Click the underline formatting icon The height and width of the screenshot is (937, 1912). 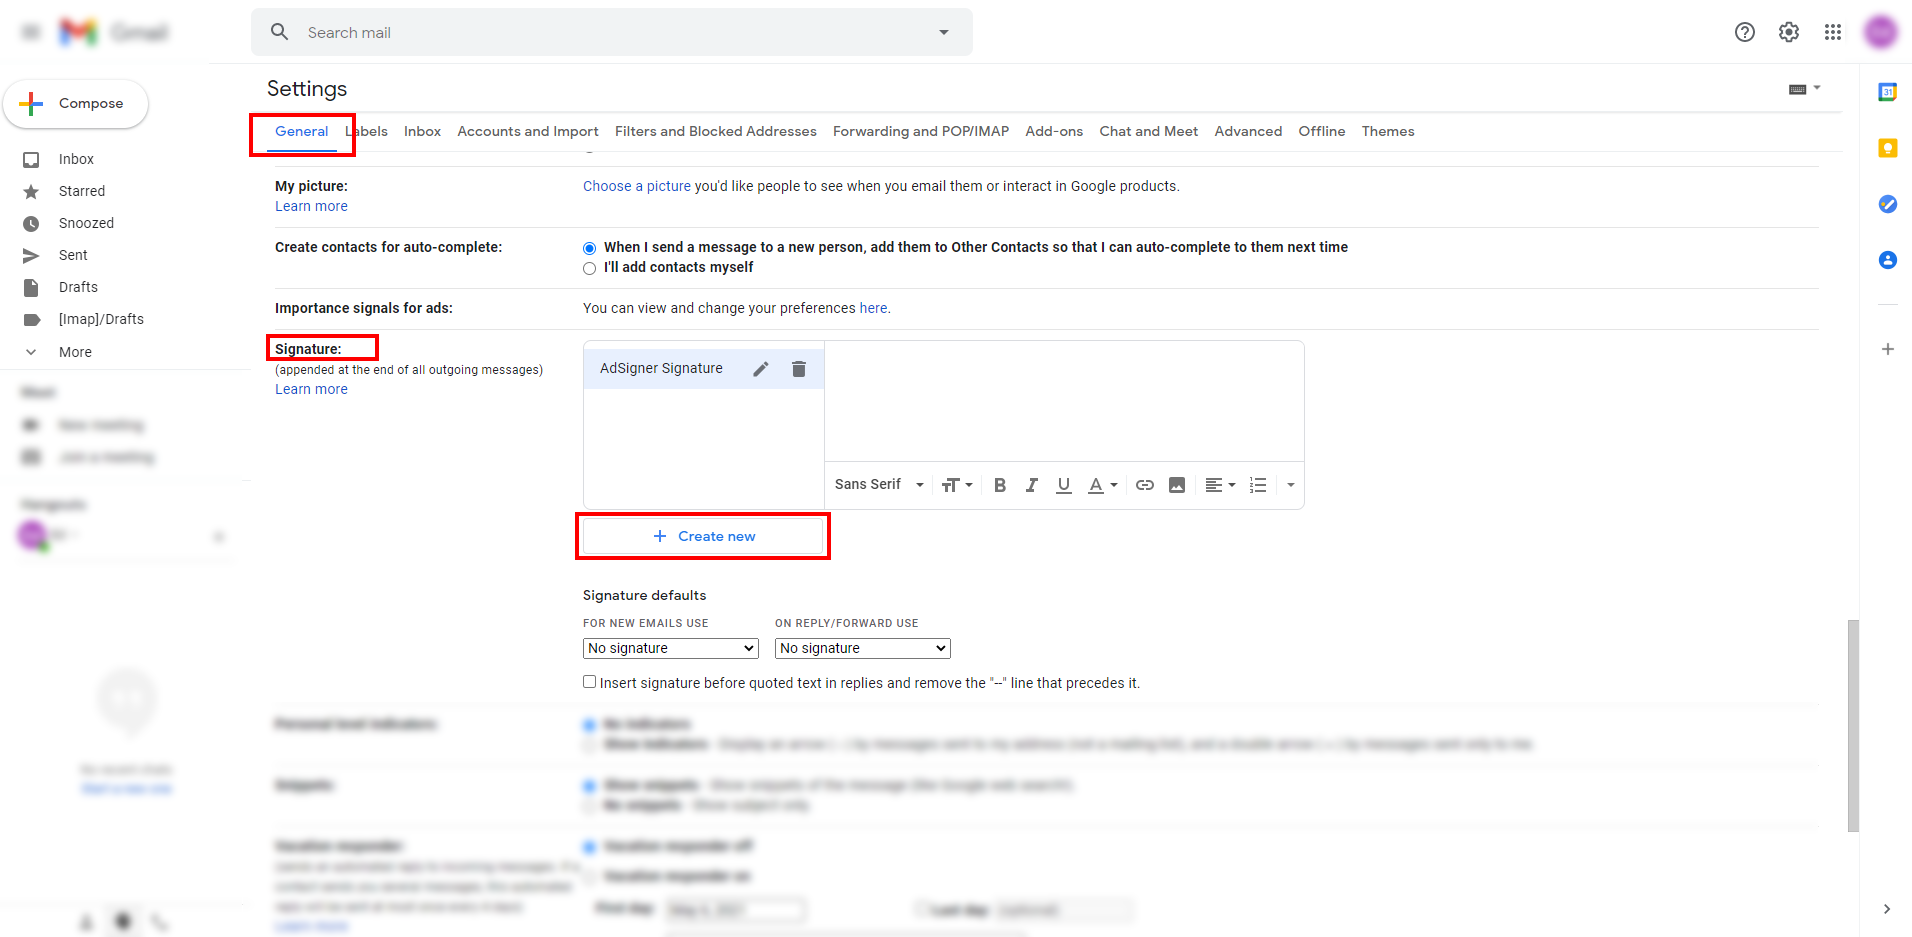(x=1063, y=485)
